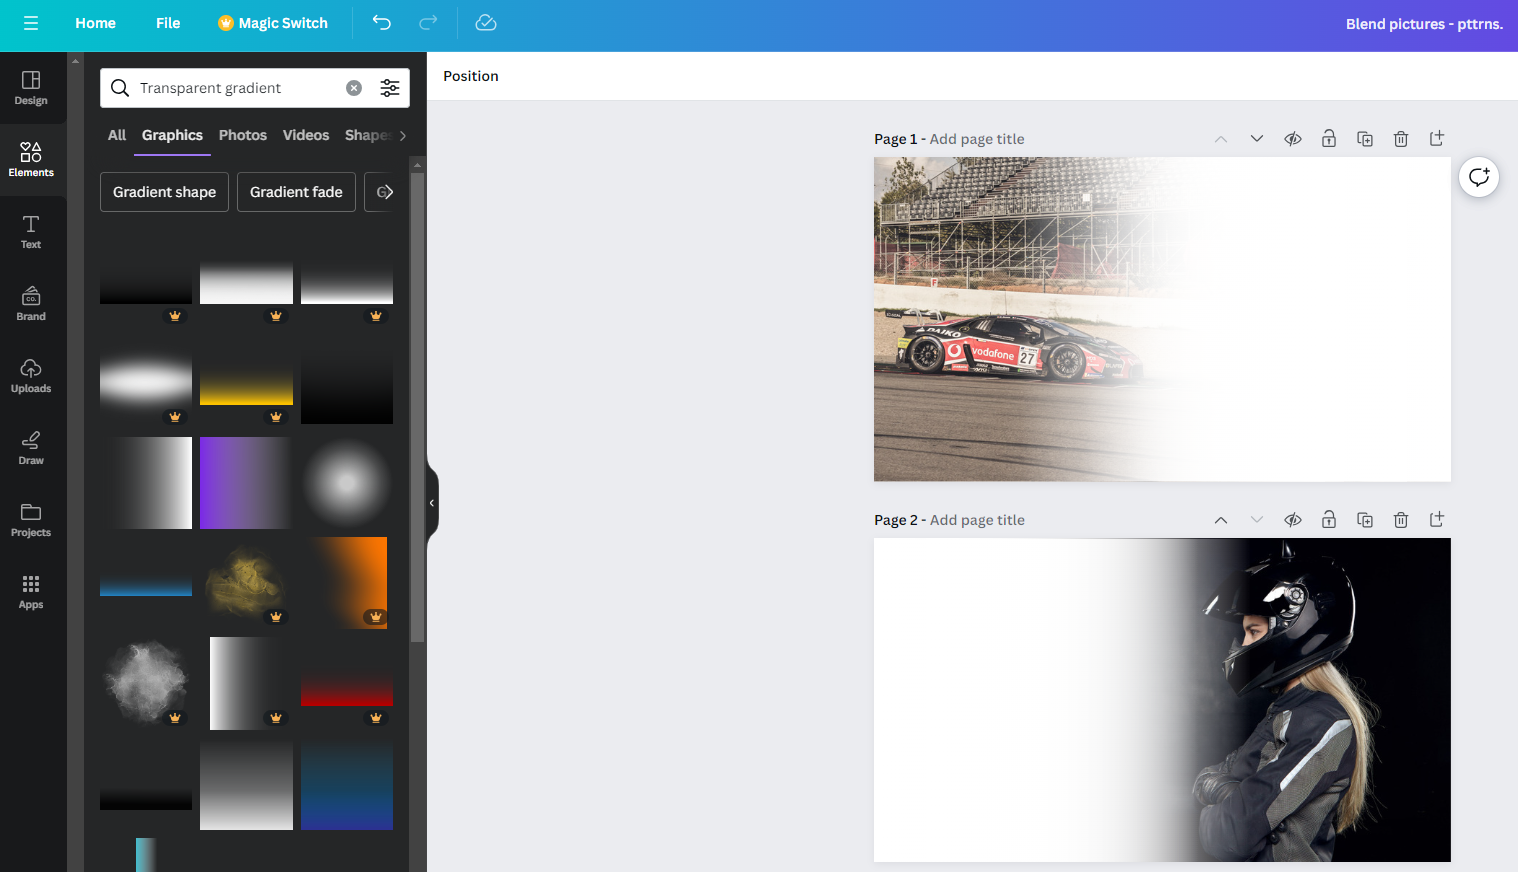Delete Page 2
Viewport: 1518px width, 872px height.
1401,520
